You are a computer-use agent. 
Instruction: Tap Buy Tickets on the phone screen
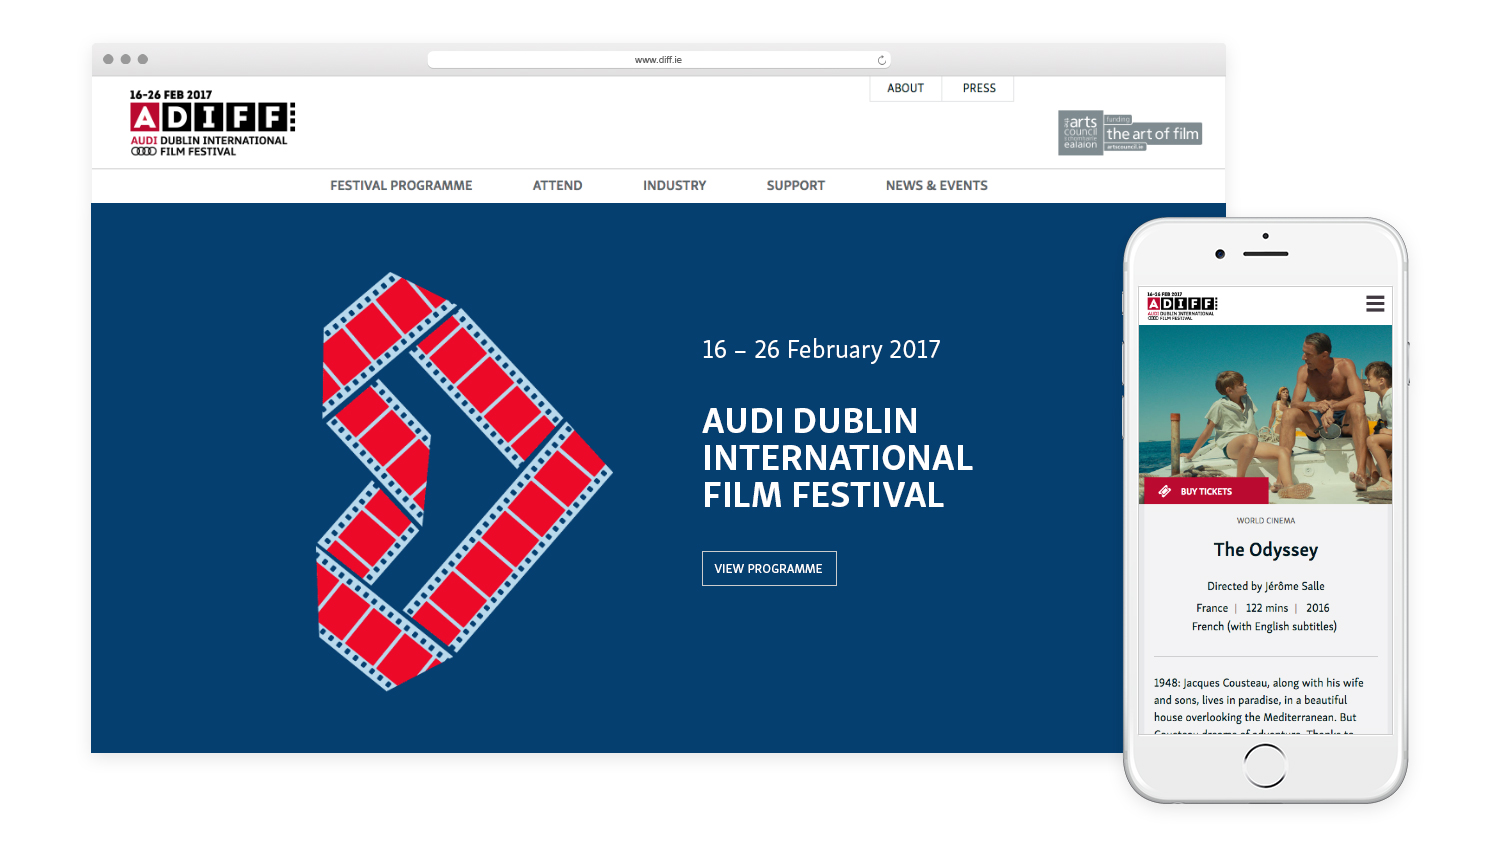1206,491
